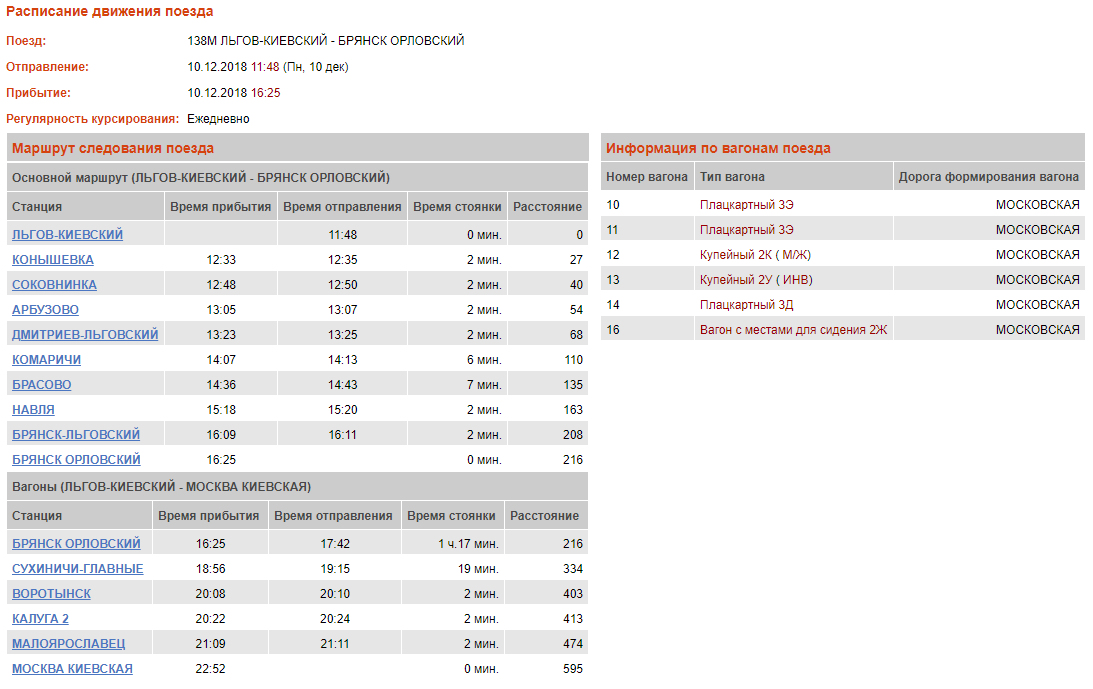Select Купейный 2У (ИНВ) wagon type
The image size is (1093, 689).
click(x=755, y=280)
